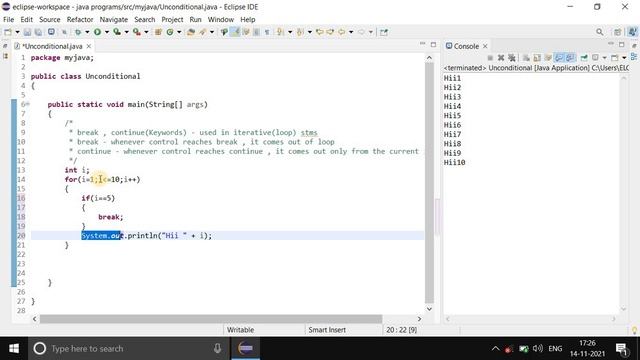The height and width of the screenshot is (360, 640).
Task: Switch to the Java perspective icon
Action: 632,32
